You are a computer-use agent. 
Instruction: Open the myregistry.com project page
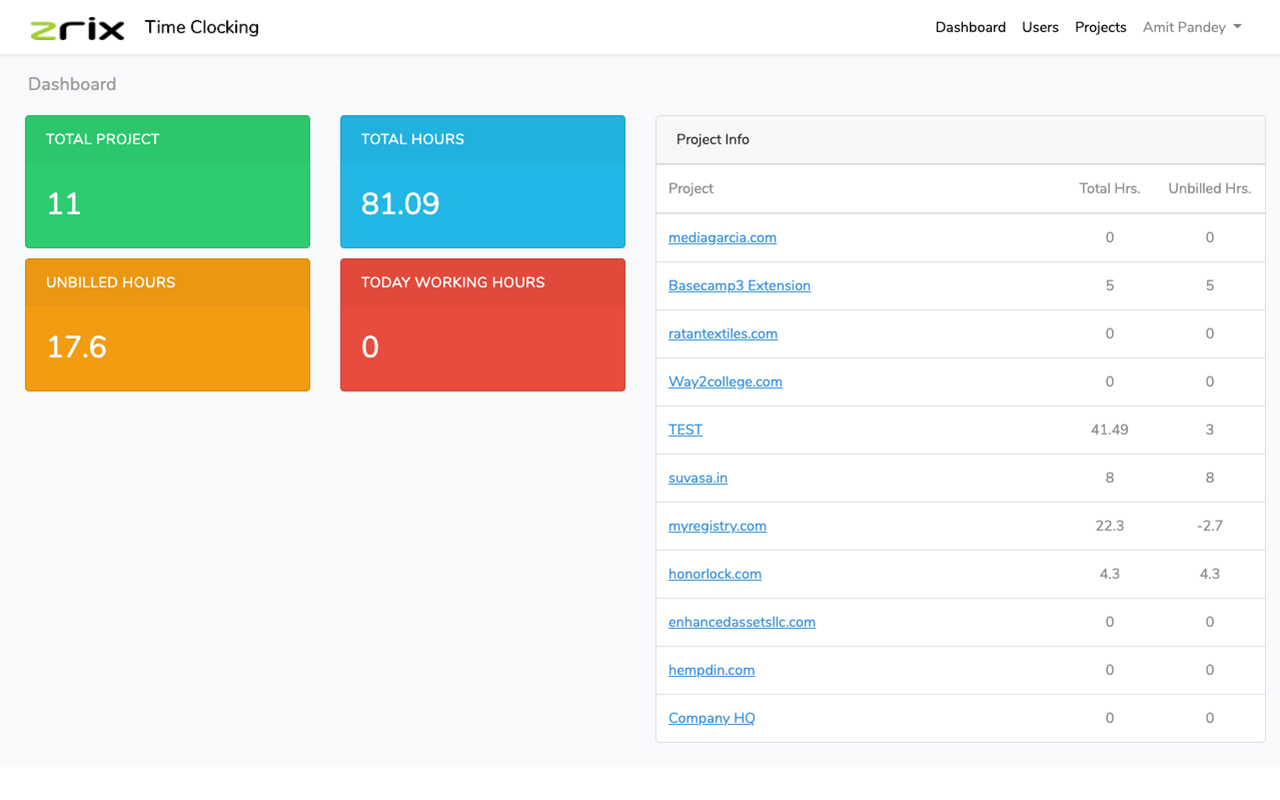(x=717, y=525)
